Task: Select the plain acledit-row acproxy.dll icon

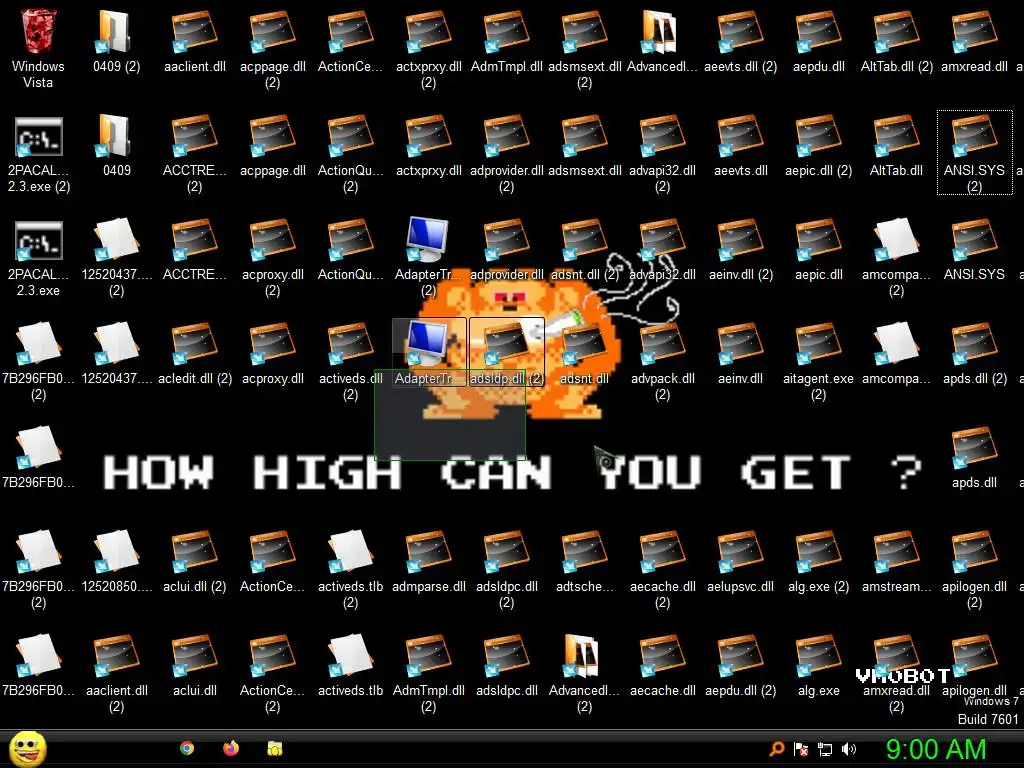Action: pos(272,344)
